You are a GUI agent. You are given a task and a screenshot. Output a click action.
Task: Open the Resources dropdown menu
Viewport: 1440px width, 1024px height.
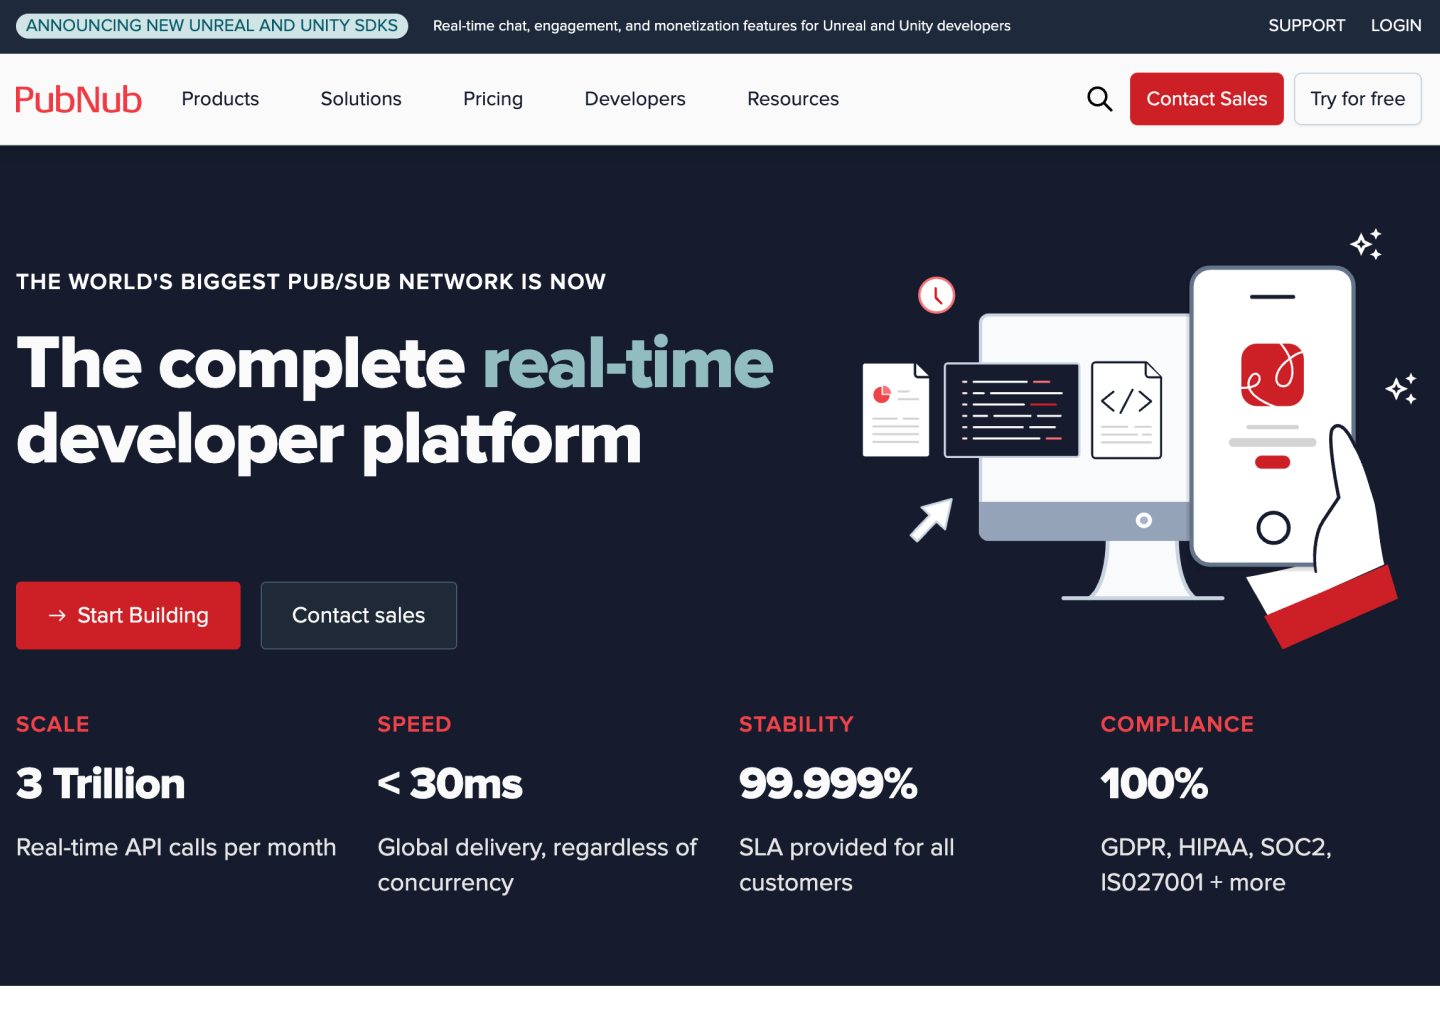792,98
